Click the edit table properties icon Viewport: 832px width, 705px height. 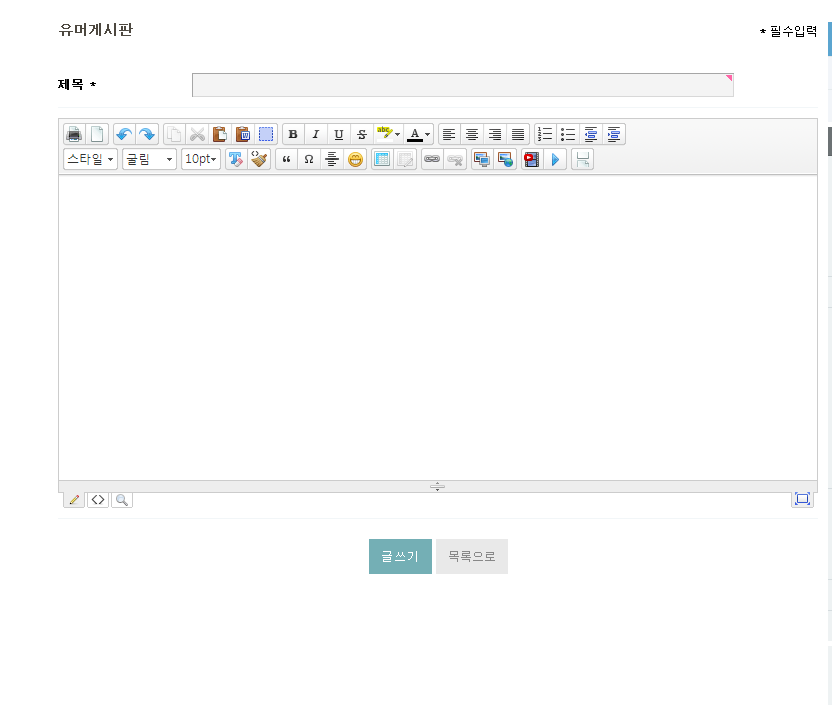[x=405, y=159]
